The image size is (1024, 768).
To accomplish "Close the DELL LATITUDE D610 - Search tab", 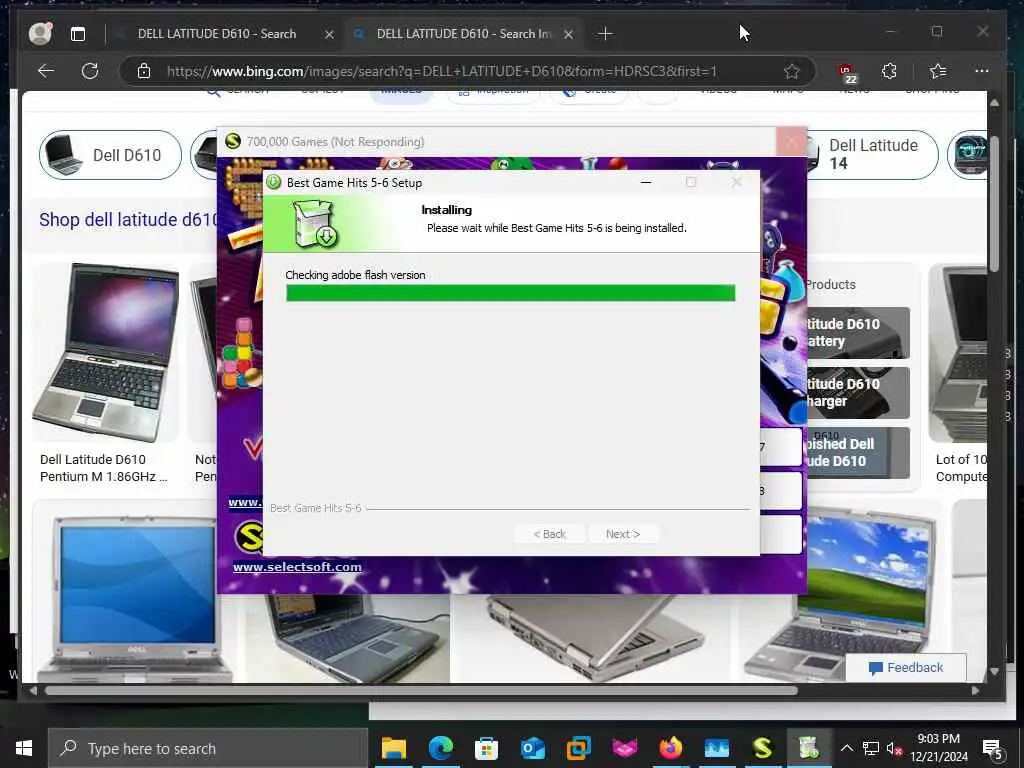I will 330,34.
